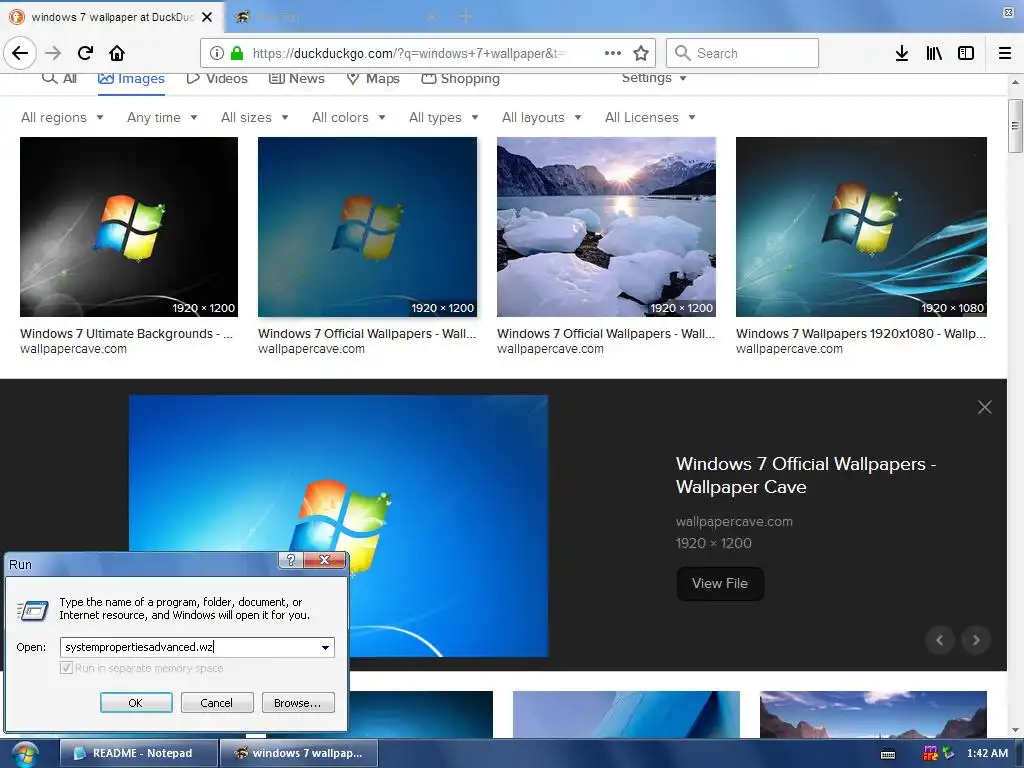
Task: Click Cancel in the Run dialog
Action: point(217,703)
